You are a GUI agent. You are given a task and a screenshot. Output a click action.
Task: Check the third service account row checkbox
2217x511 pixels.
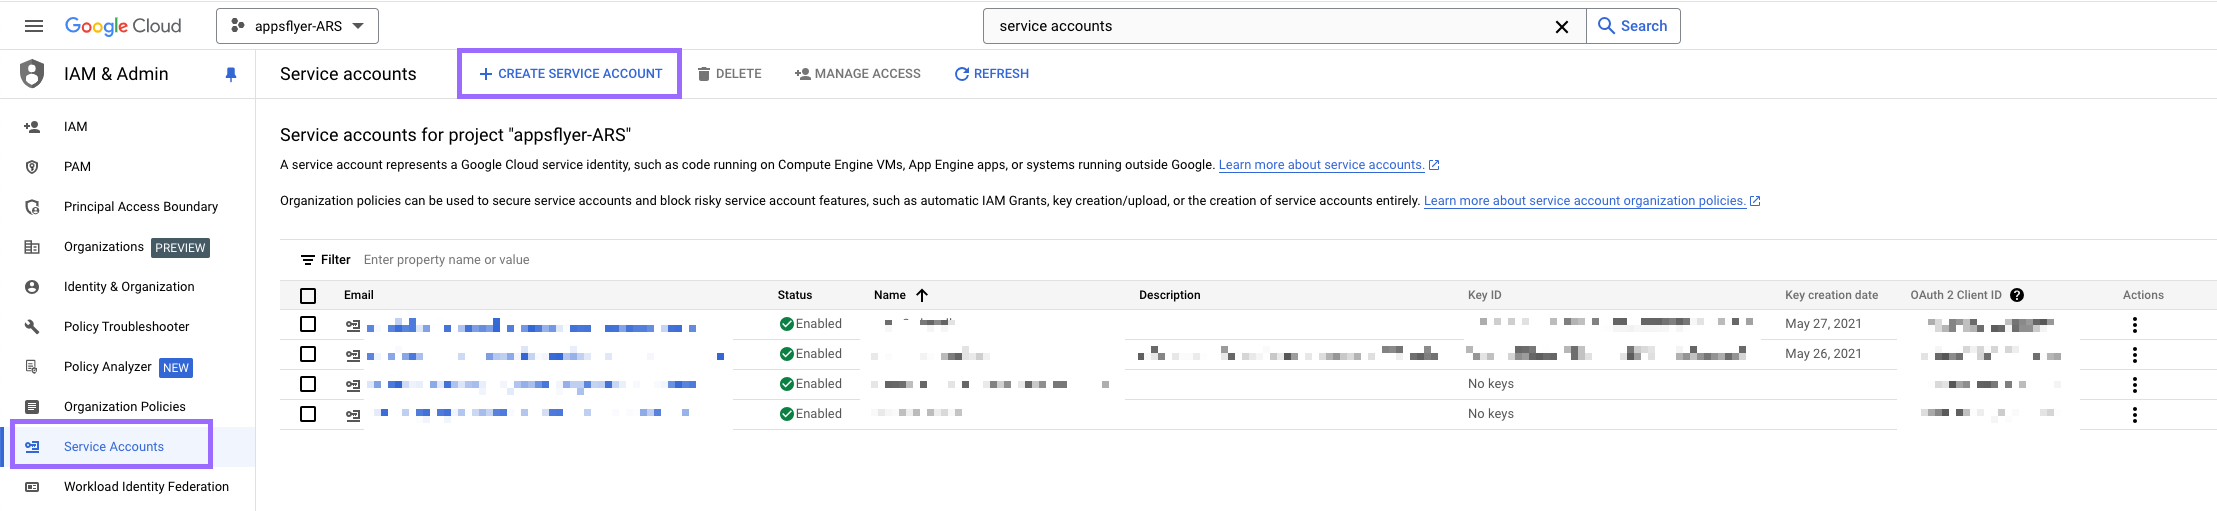click(x=308, y=384)
